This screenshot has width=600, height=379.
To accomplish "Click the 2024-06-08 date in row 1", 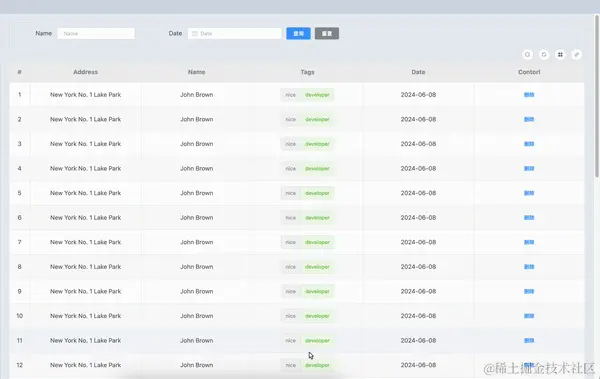I will 418,95.
